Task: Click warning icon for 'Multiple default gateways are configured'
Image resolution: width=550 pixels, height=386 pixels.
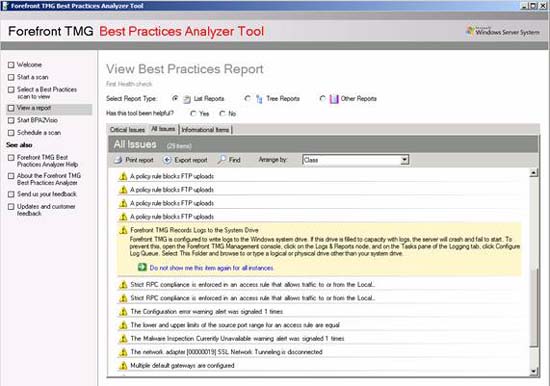Action: click(123, 366)
